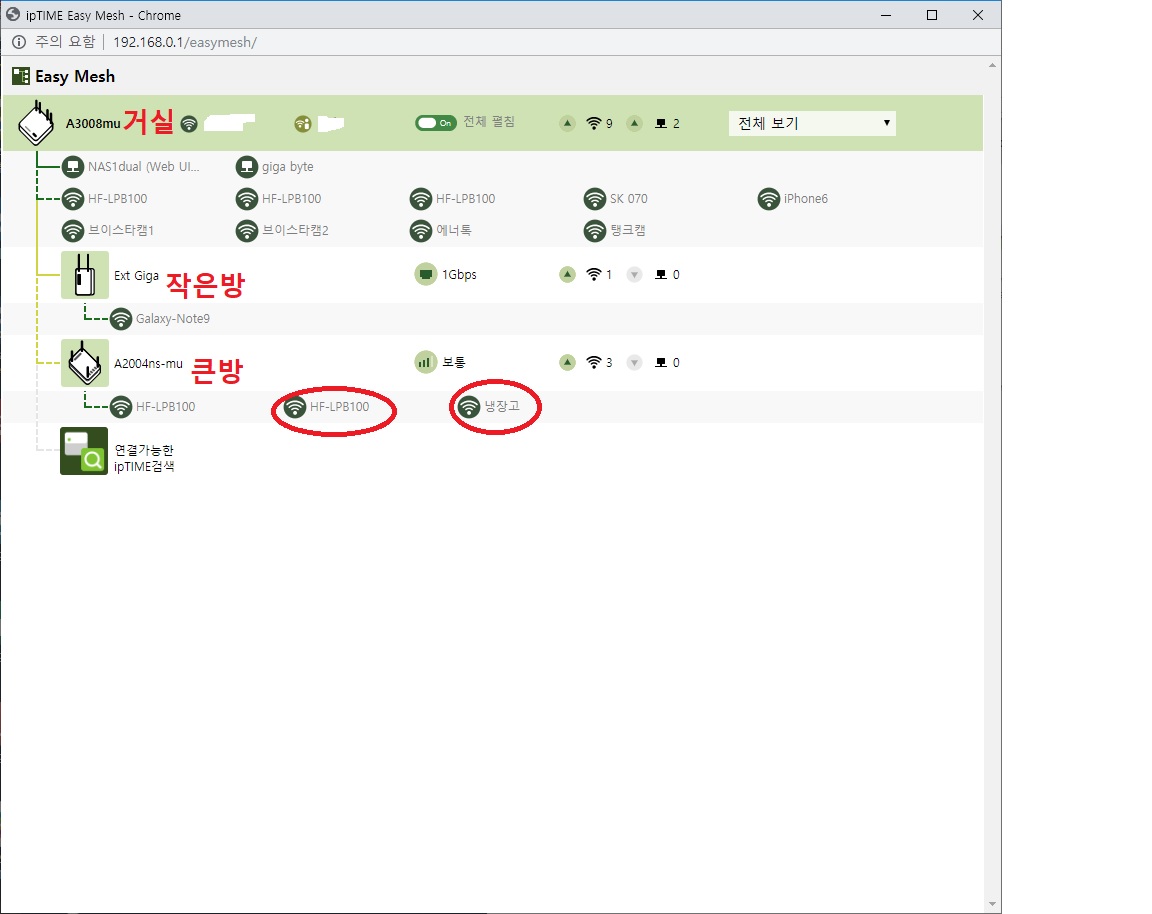Click the Wi-Fi SSID icon next to A3008mu

[189, 123]
